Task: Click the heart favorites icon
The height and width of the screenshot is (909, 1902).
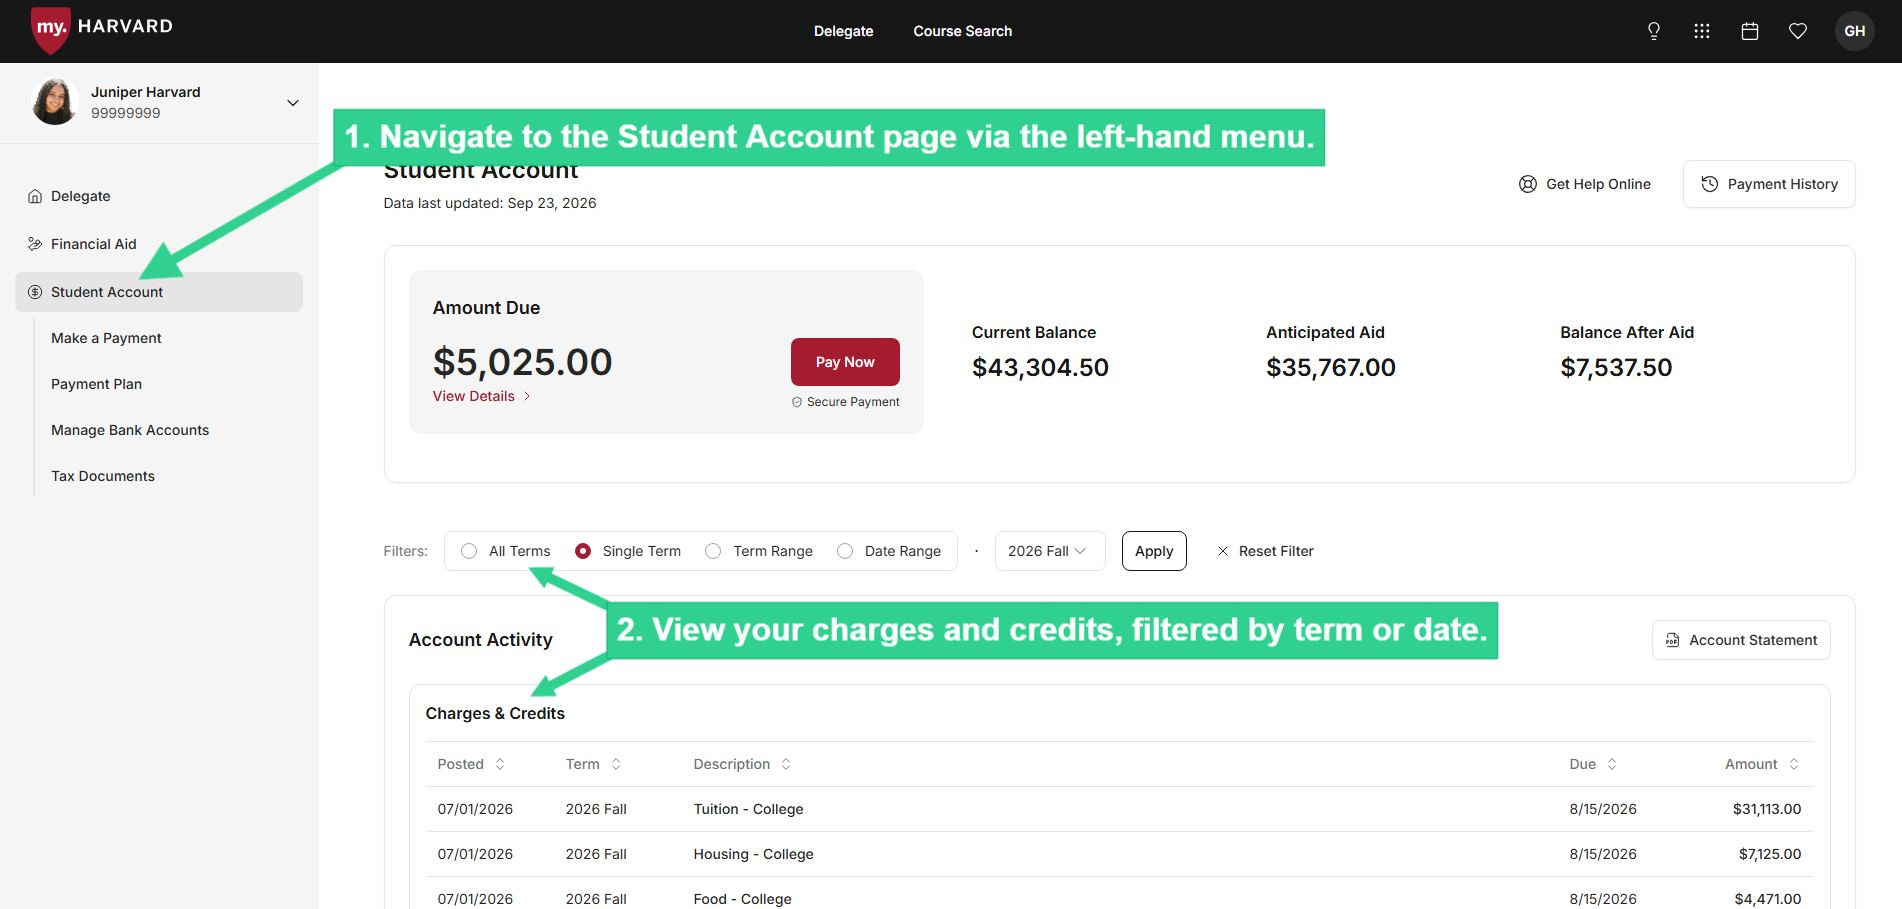Action: pyautogui.click(x=1798, y=31)
